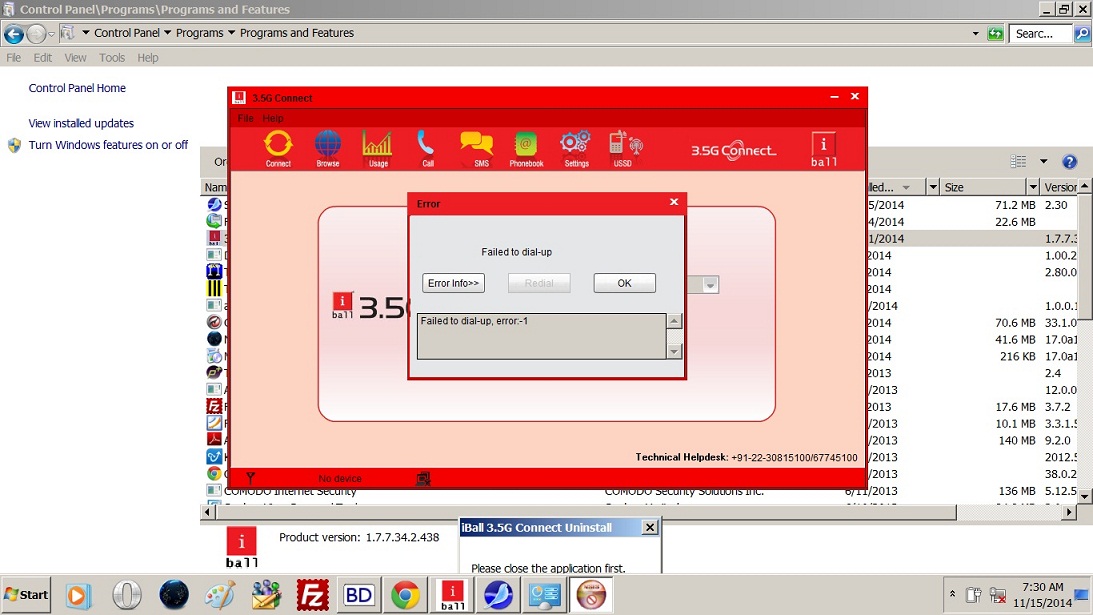The image size is (1093, 615).
Task: Open the File menu in 3.5G Connect
Action: pos(245,118)
